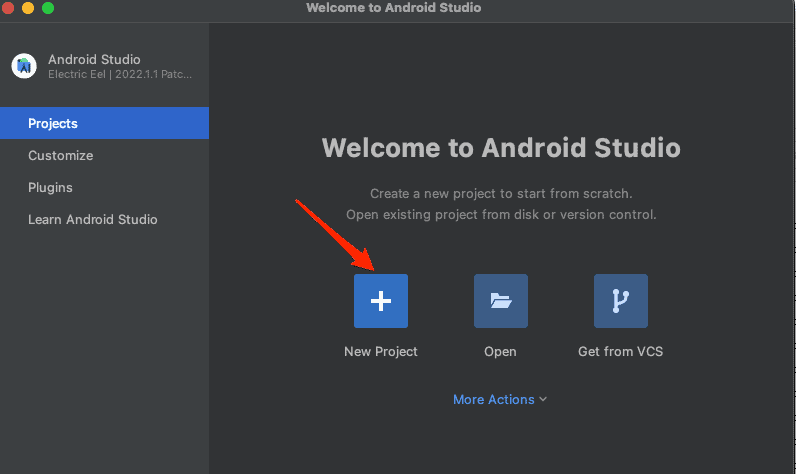This screenshot has width=796, height=474.
Task: Click the New Project text label
Action: click(380, 352)
